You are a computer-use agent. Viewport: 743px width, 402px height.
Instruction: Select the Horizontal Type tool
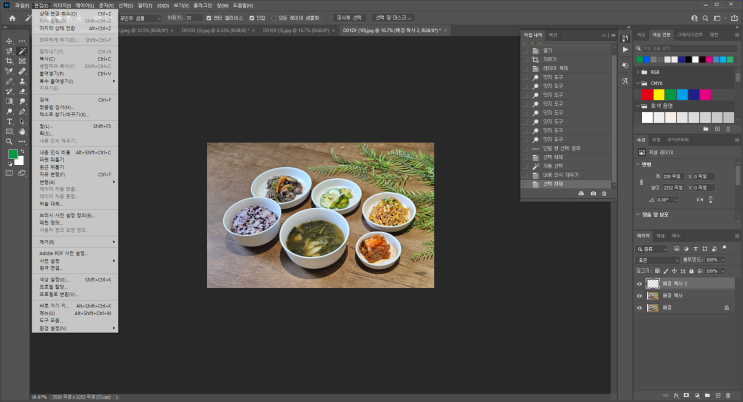(9, 121)
